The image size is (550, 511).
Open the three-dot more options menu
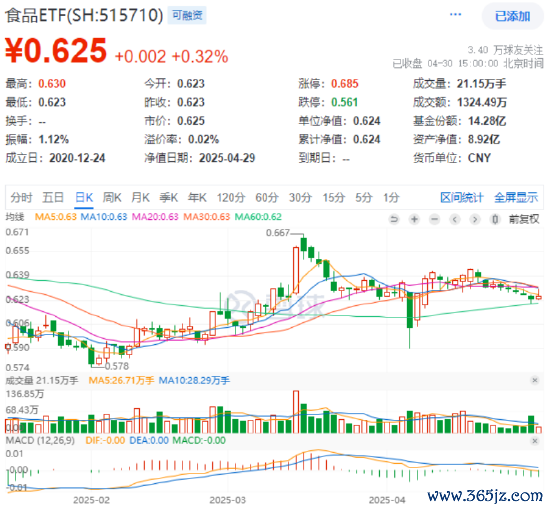tap(455, 15)
